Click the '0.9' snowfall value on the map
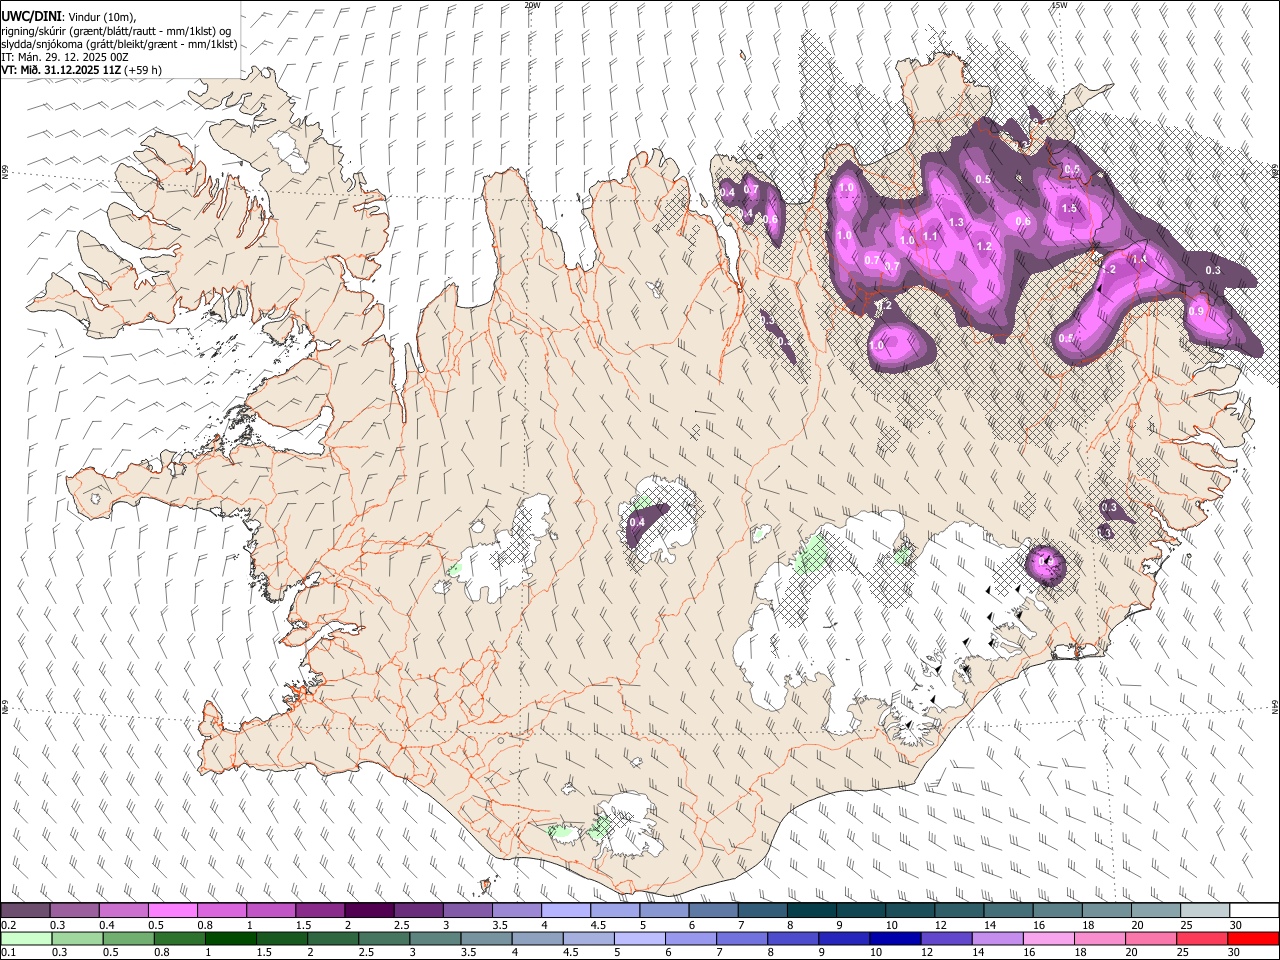Image resolution: width=1280 pixels, height=960 pixels. click(1196, 311)
